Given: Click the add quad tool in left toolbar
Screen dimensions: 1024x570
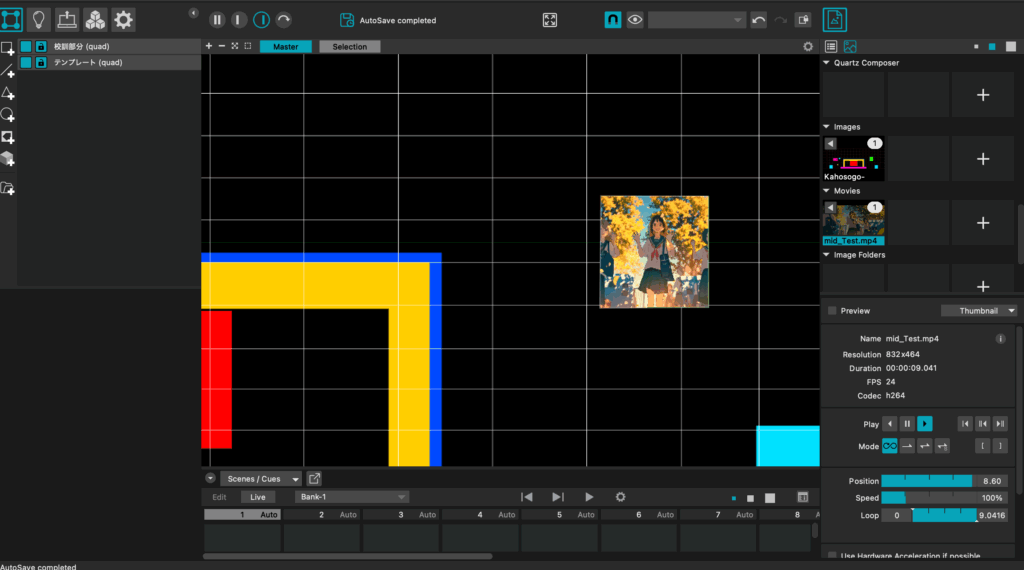Looking at the screenshot, I should click(8, 48).
